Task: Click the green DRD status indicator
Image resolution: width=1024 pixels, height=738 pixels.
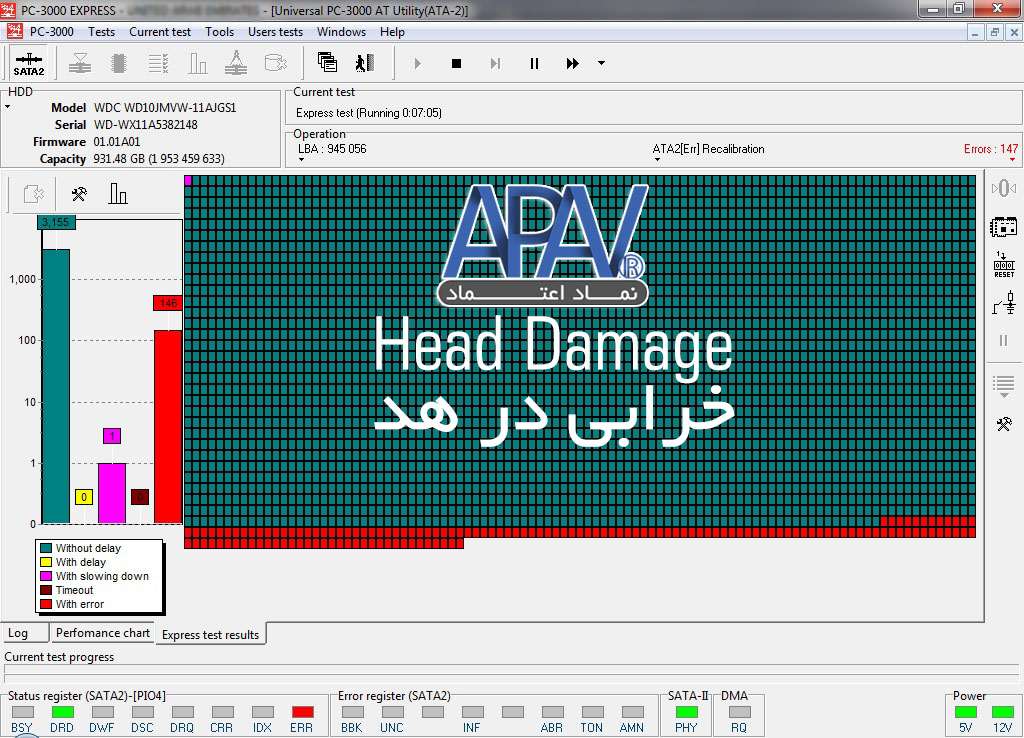Action: pos(63,712)
